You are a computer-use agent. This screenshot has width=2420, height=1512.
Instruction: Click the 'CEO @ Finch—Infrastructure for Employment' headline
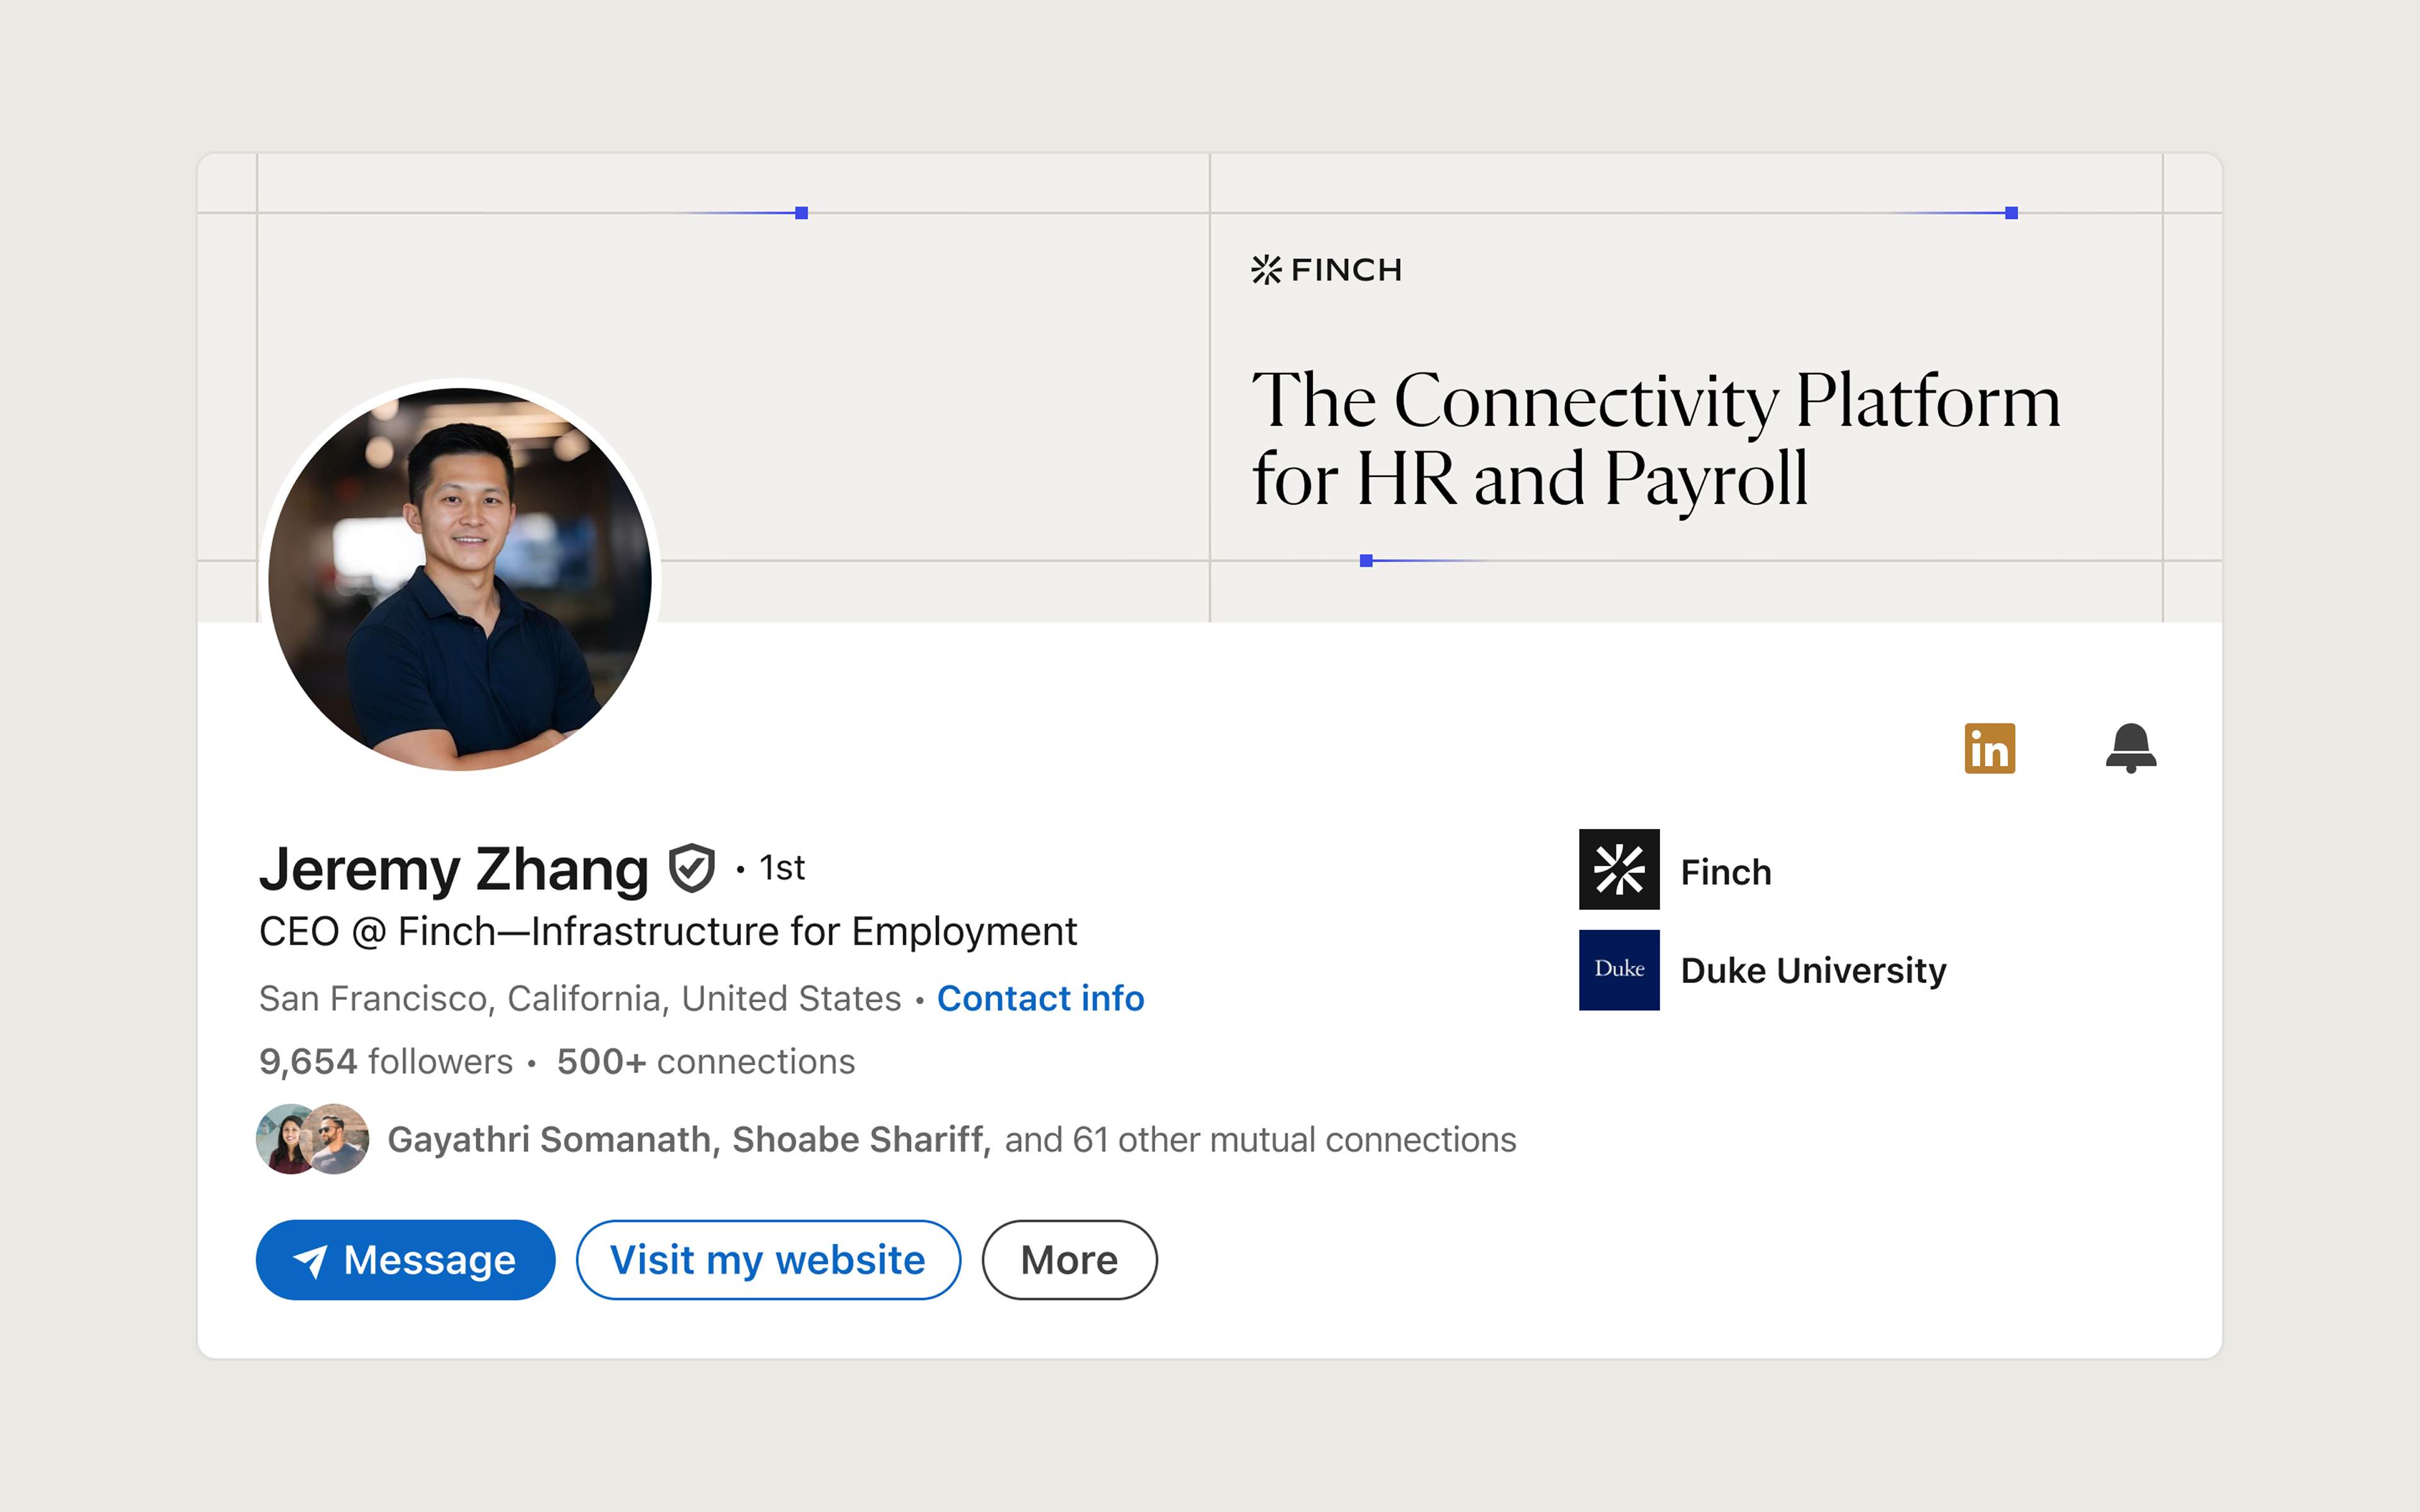pos(668,932)
